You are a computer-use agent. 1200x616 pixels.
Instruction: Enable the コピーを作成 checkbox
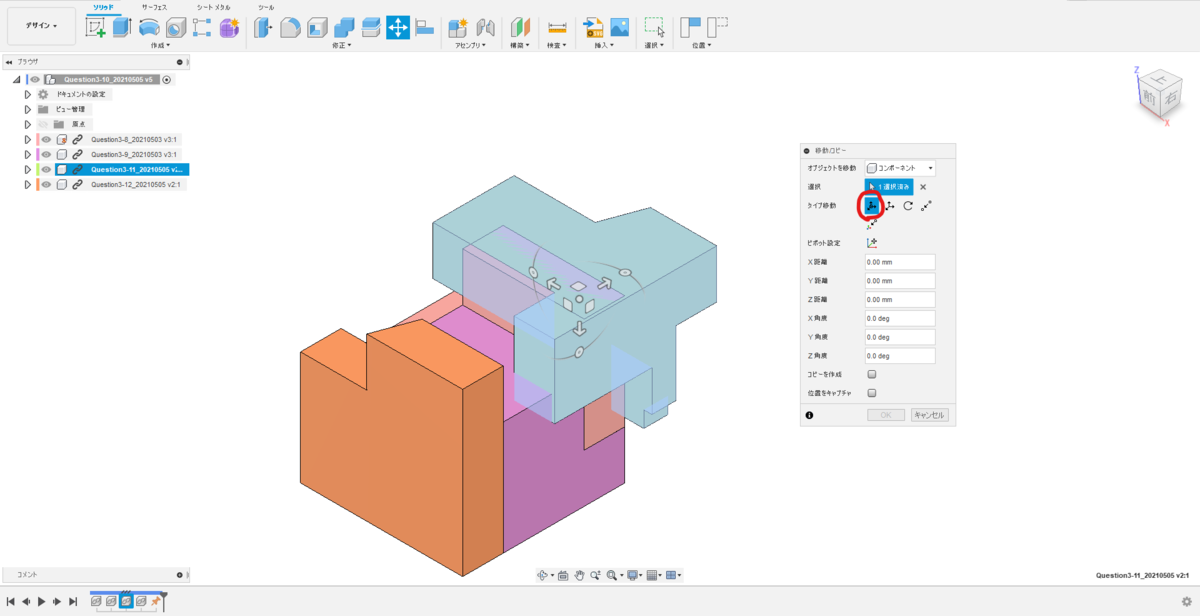(x=872, y=374)
